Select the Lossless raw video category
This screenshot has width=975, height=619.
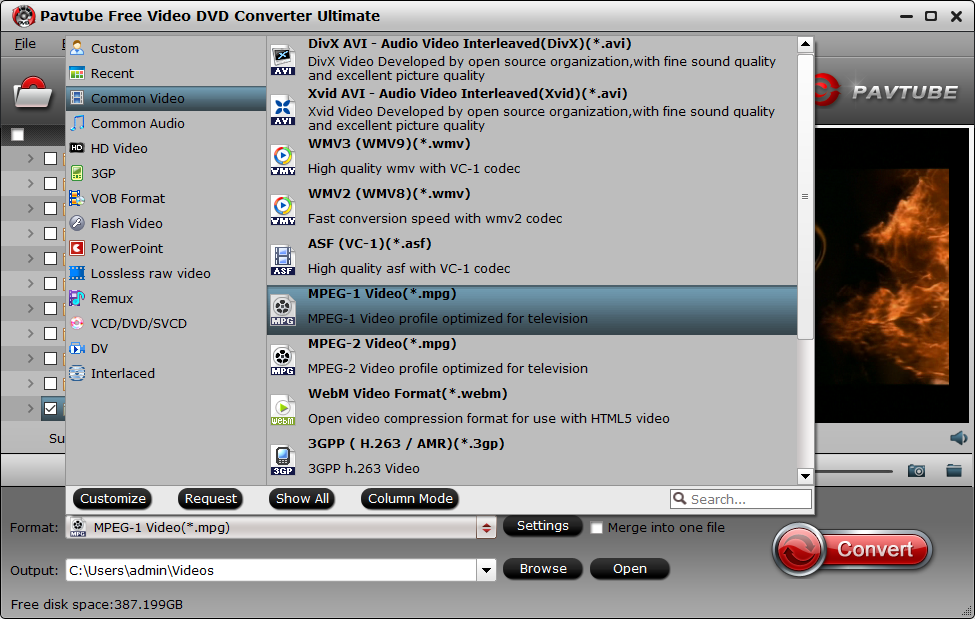(x=166, y=273)
